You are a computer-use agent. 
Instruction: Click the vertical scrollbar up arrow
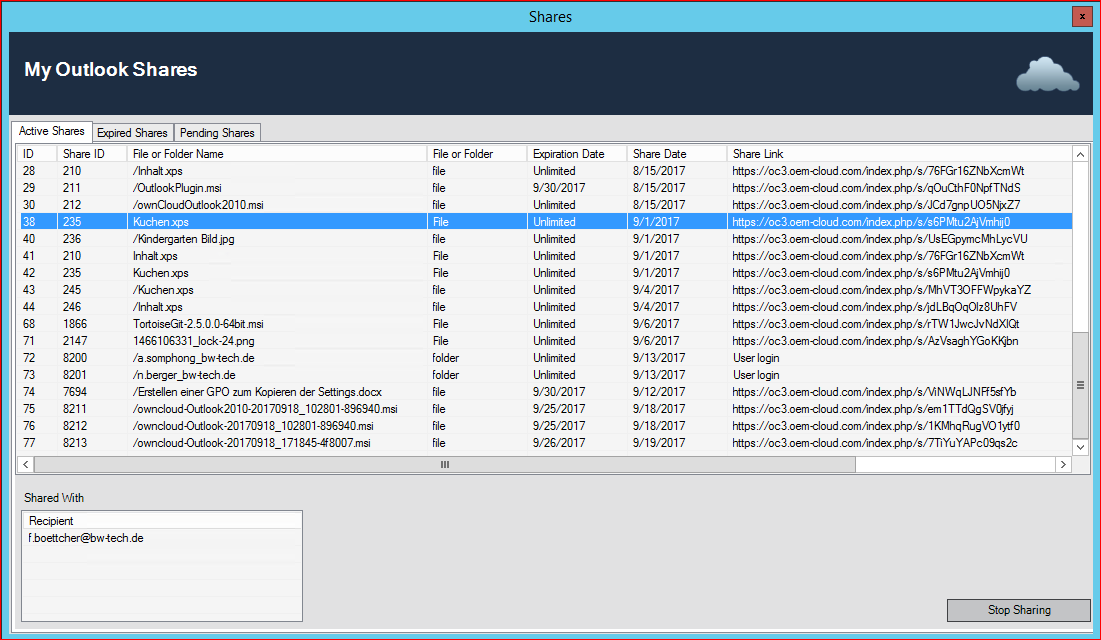1080,155
